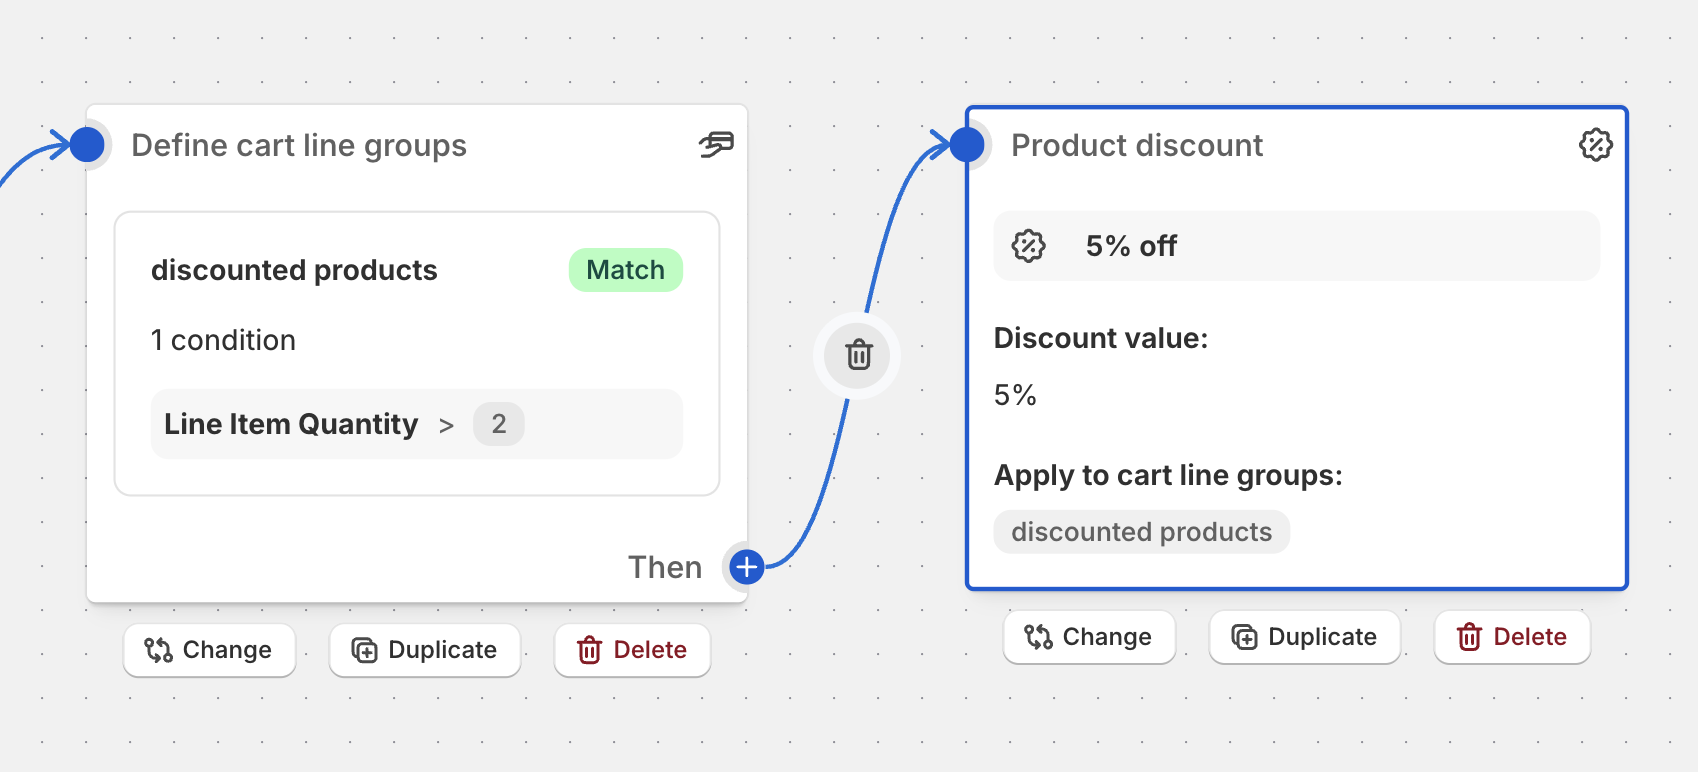This screenshot has height=772, width=1698.
Task: Delete the Product discount node
Action: pyautogui.click(x=1512, y=637)
